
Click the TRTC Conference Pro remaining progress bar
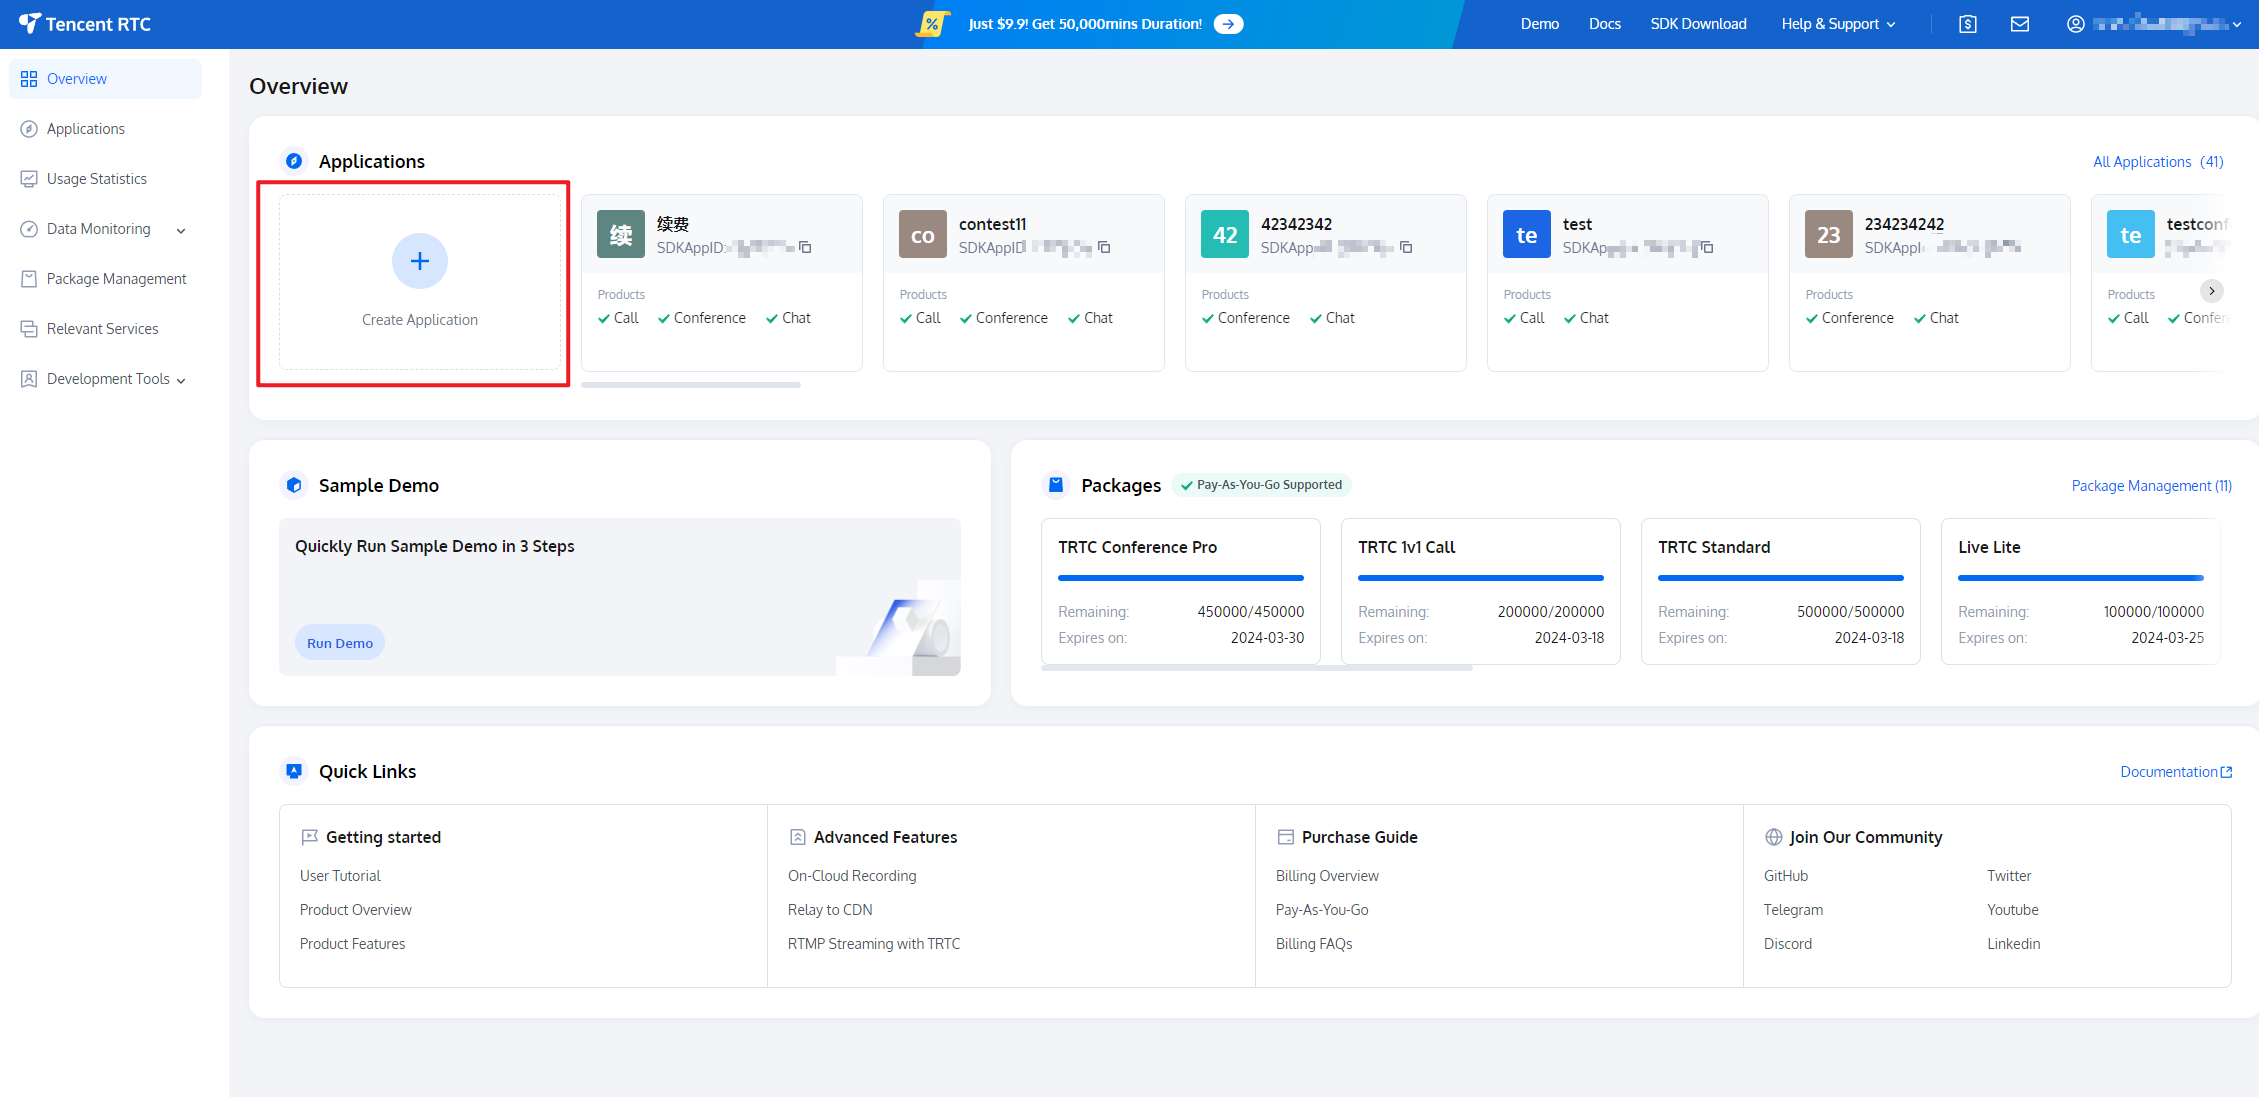(x=1180, y=578)
